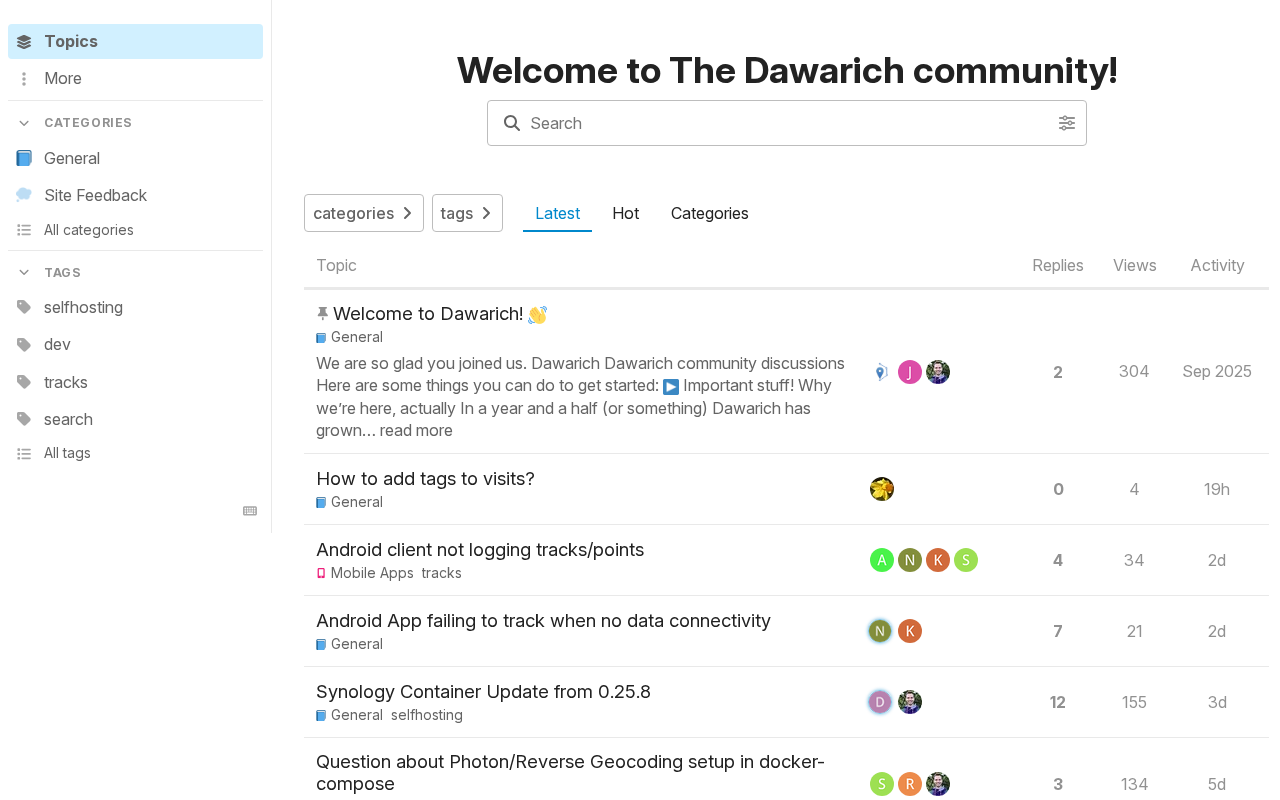Click Sep 2025 activity date on Welcome row
Image resolution: width=1280 pixels, height=800 pixels.
tap(1217, 372)
